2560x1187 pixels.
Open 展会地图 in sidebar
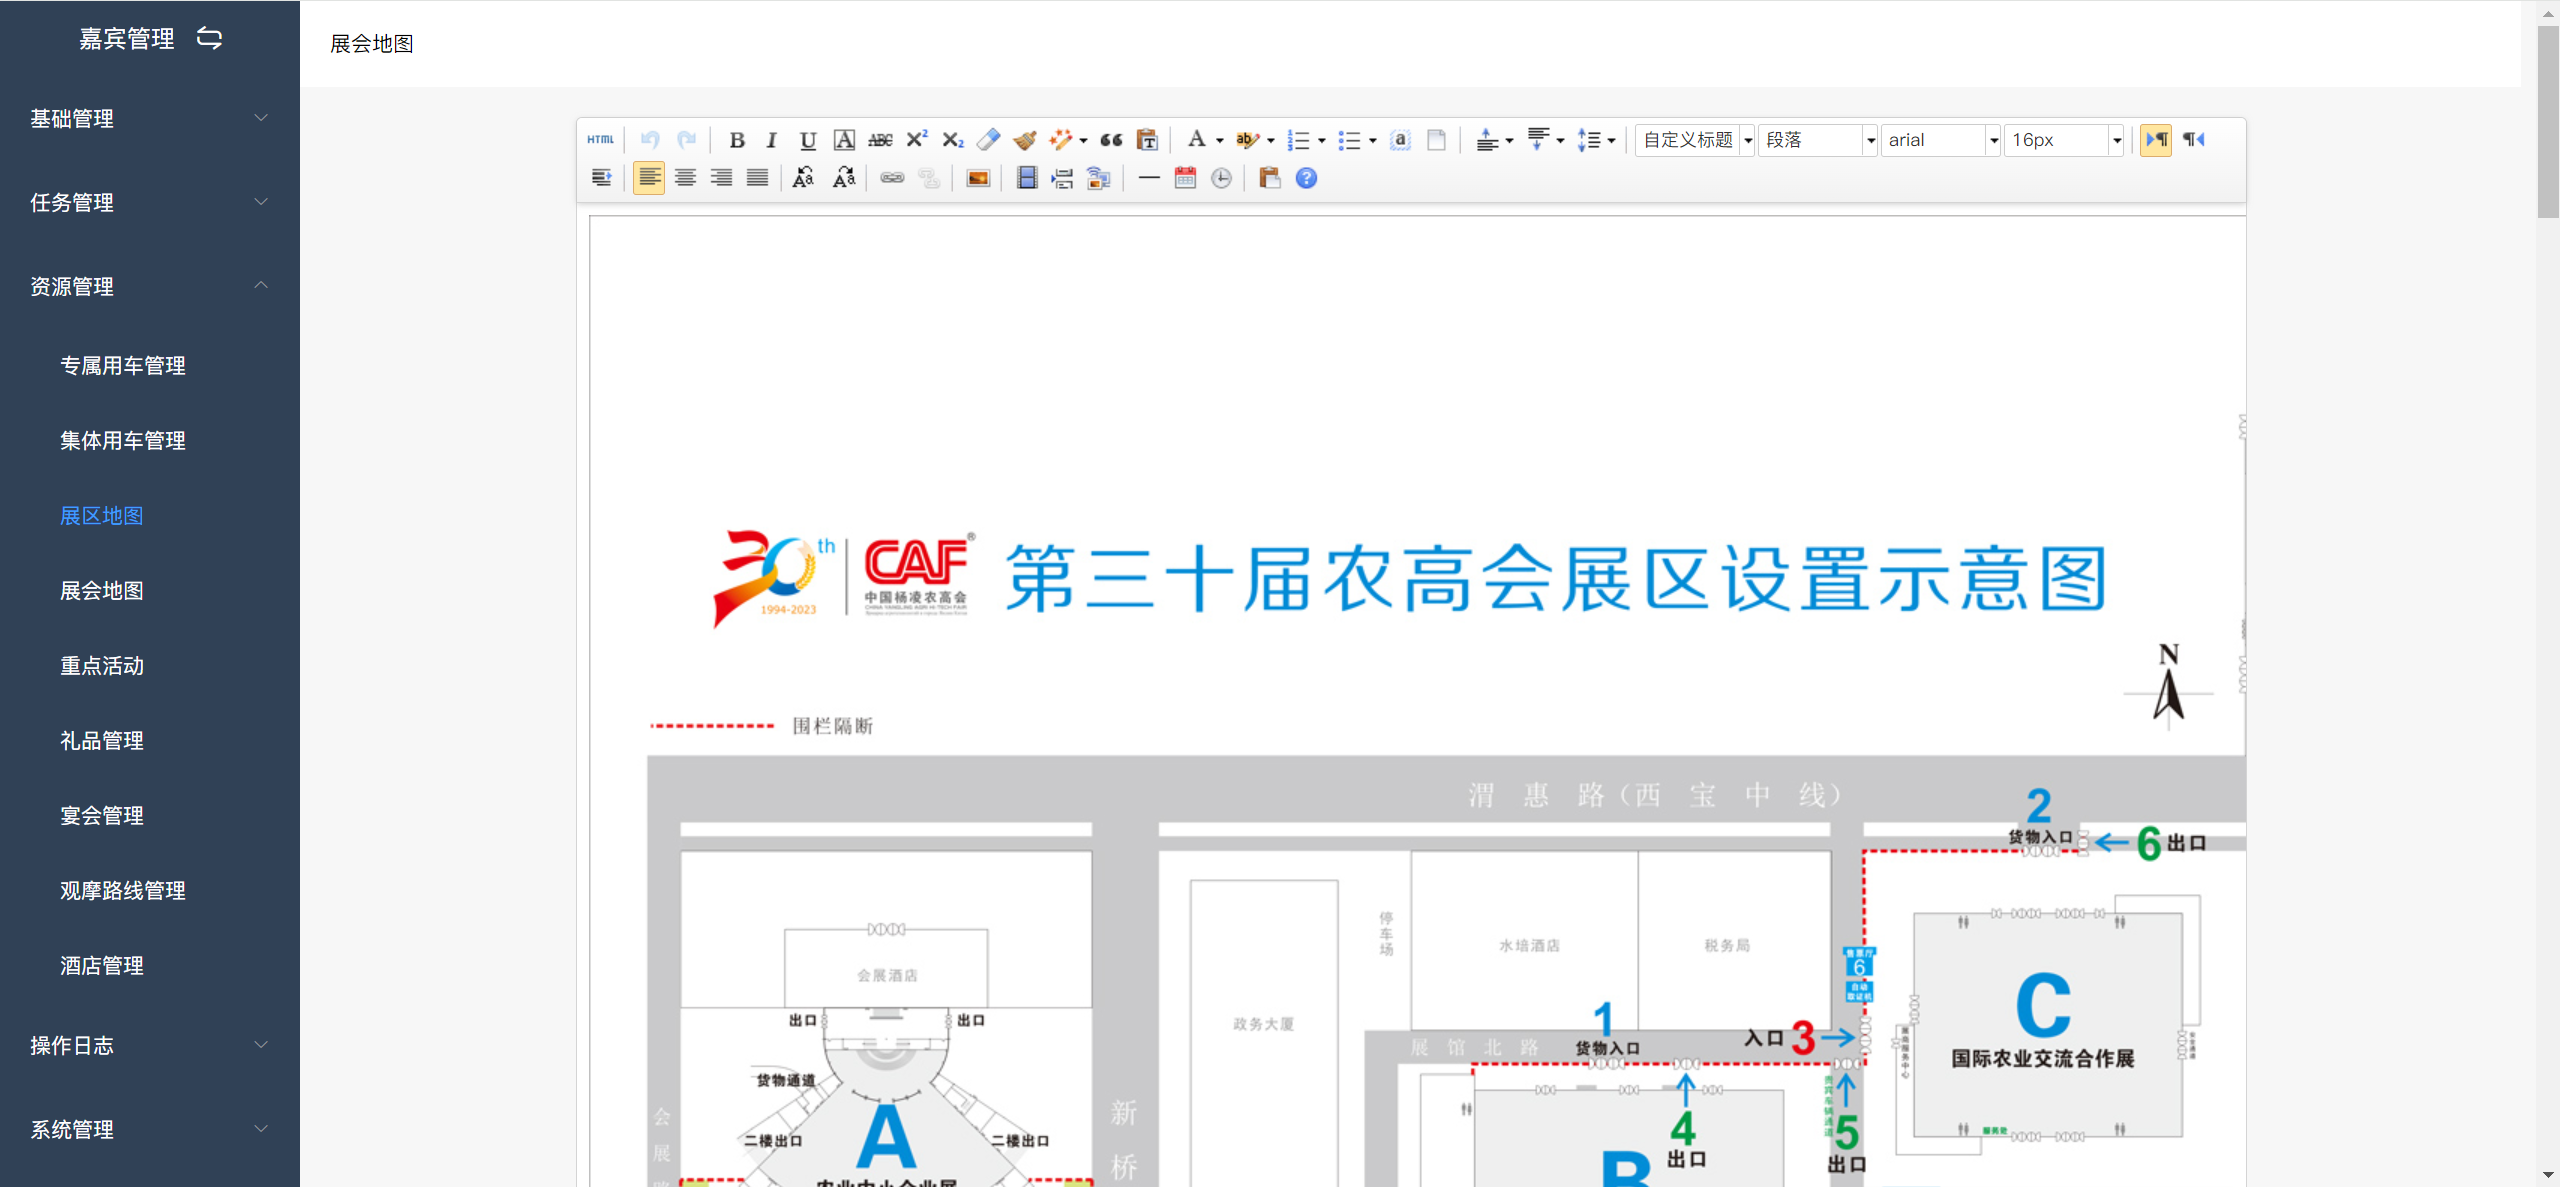pyautogui.click(x=102, y=591)
